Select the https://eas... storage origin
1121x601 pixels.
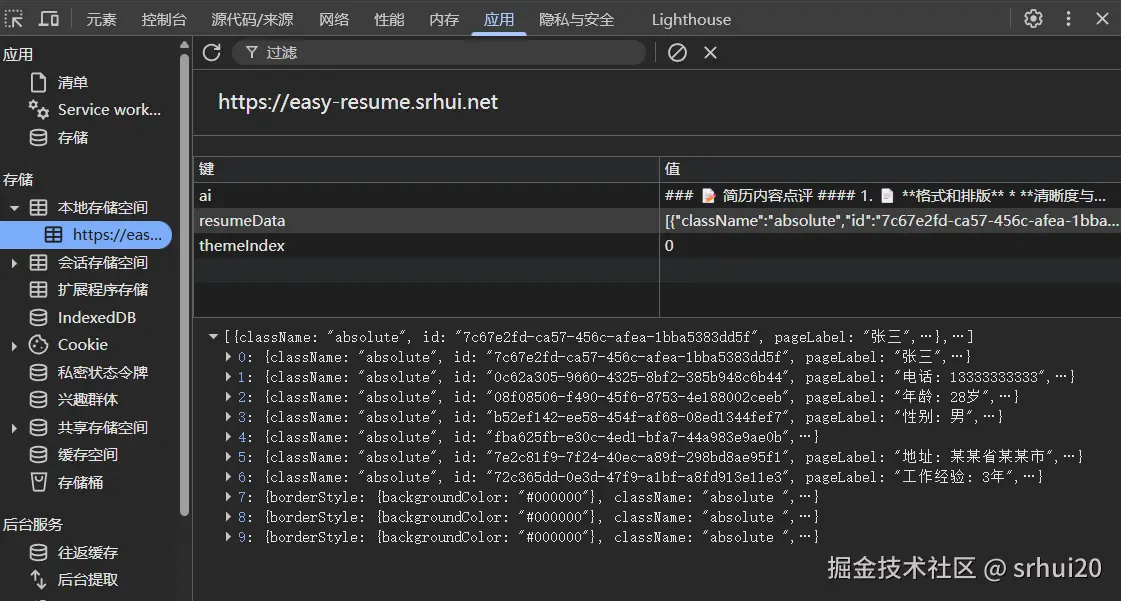point(87,234)
